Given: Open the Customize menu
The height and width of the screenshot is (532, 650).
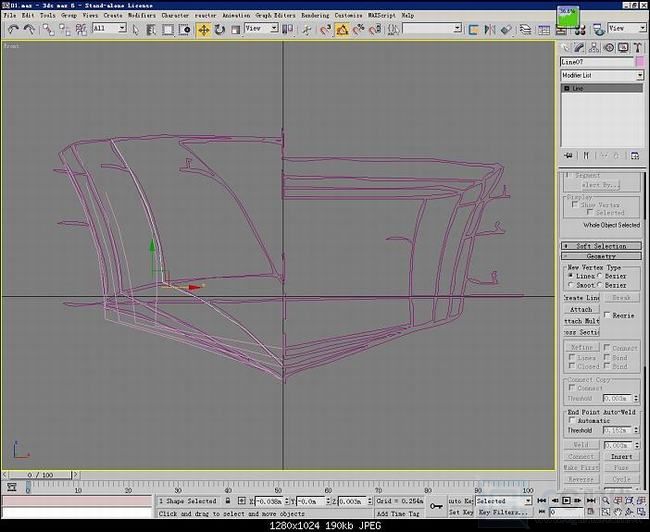Looking at the screenshot, I should [x=348, y=15].
